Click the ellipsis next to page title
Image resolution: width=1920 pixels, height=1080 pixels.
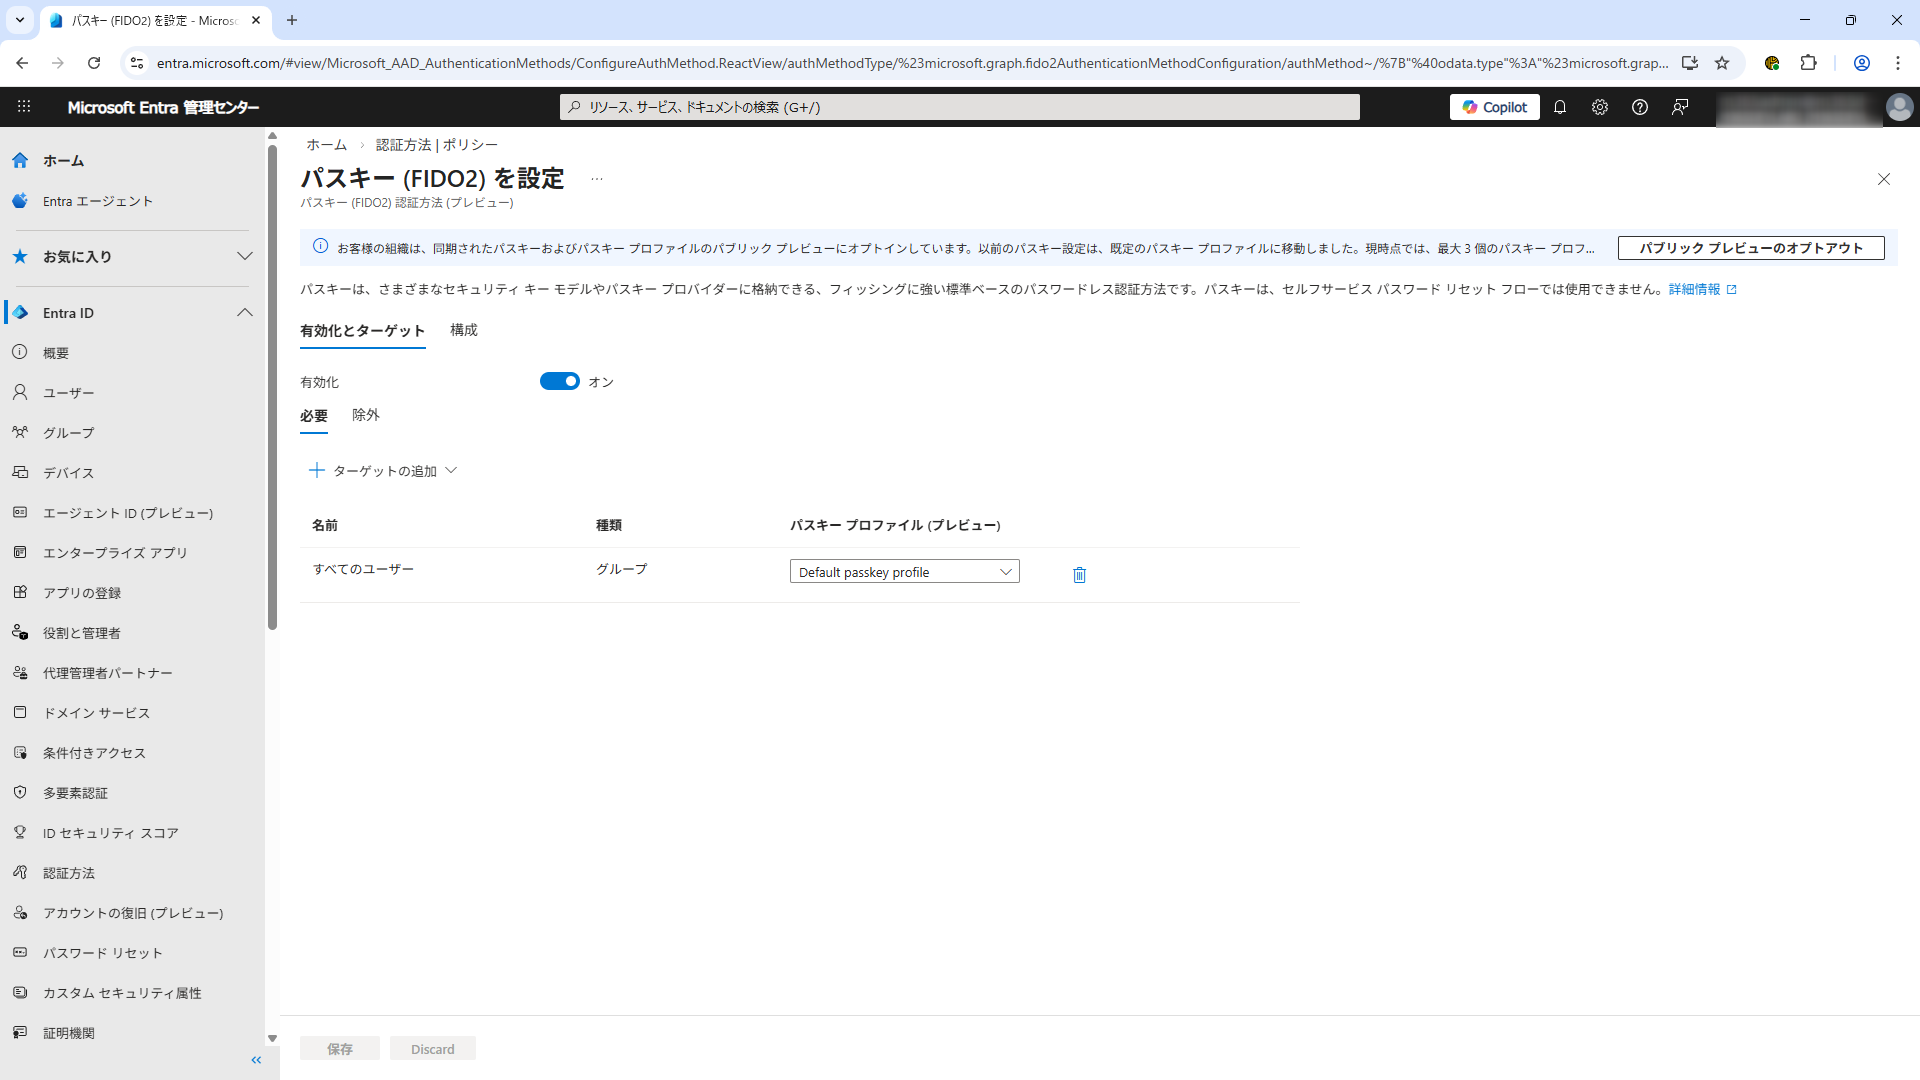click(597, 179)
